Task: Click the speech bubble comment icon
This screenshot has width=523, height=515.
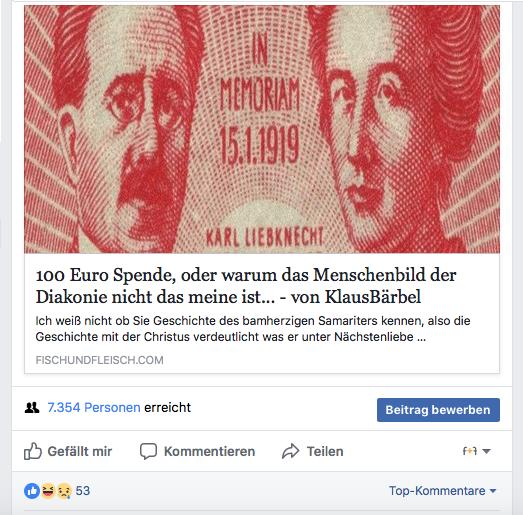Action: coord(148,451)
